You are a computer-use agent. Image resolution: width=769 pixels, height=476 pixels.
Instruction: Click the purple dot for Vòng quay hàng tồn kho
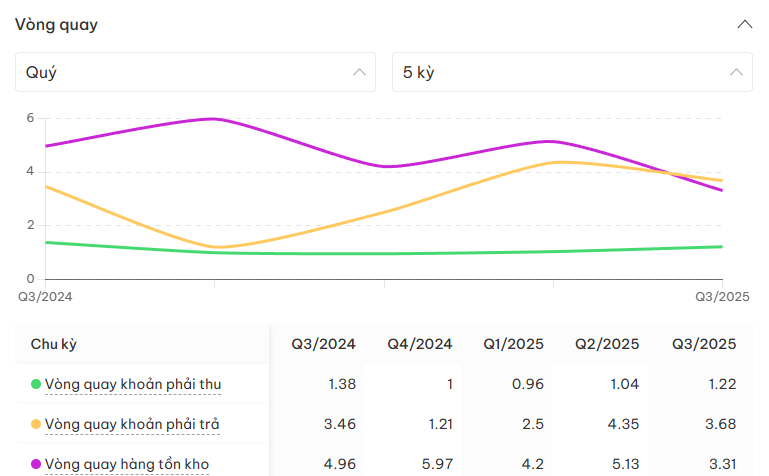pyautogui.click(x=36, y=464)
